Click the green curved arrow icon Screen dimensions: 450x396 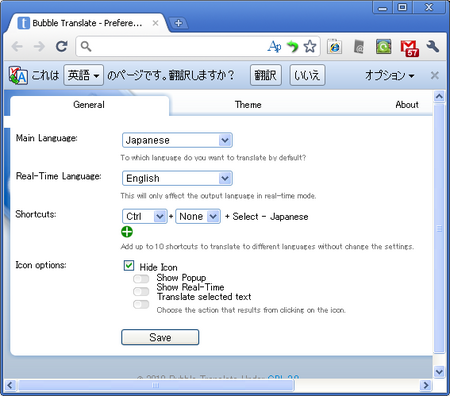pos(293,47)
